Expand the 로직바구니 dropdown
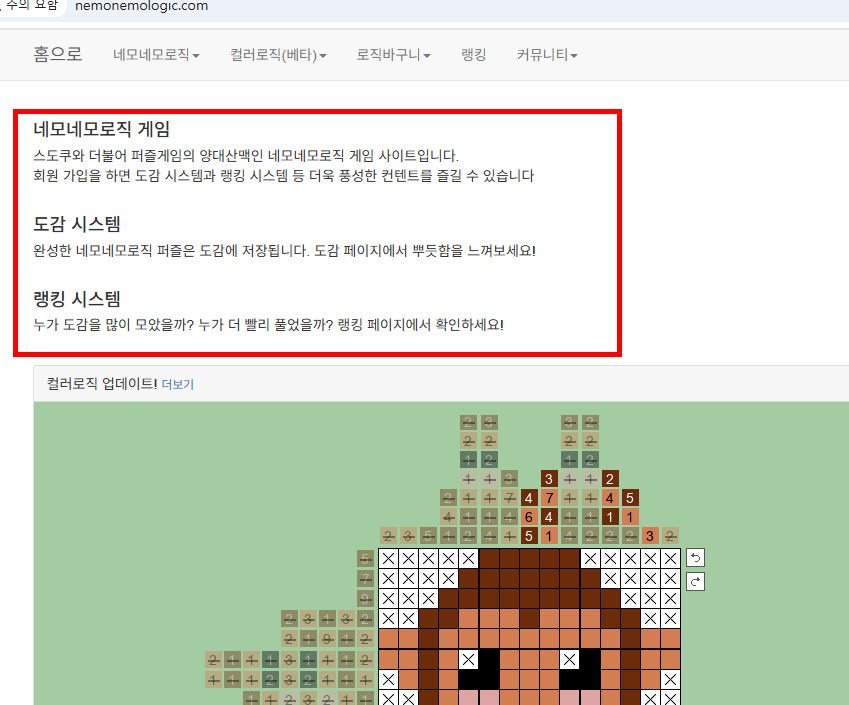Screen dimensions: 849x705 [393, 55]
